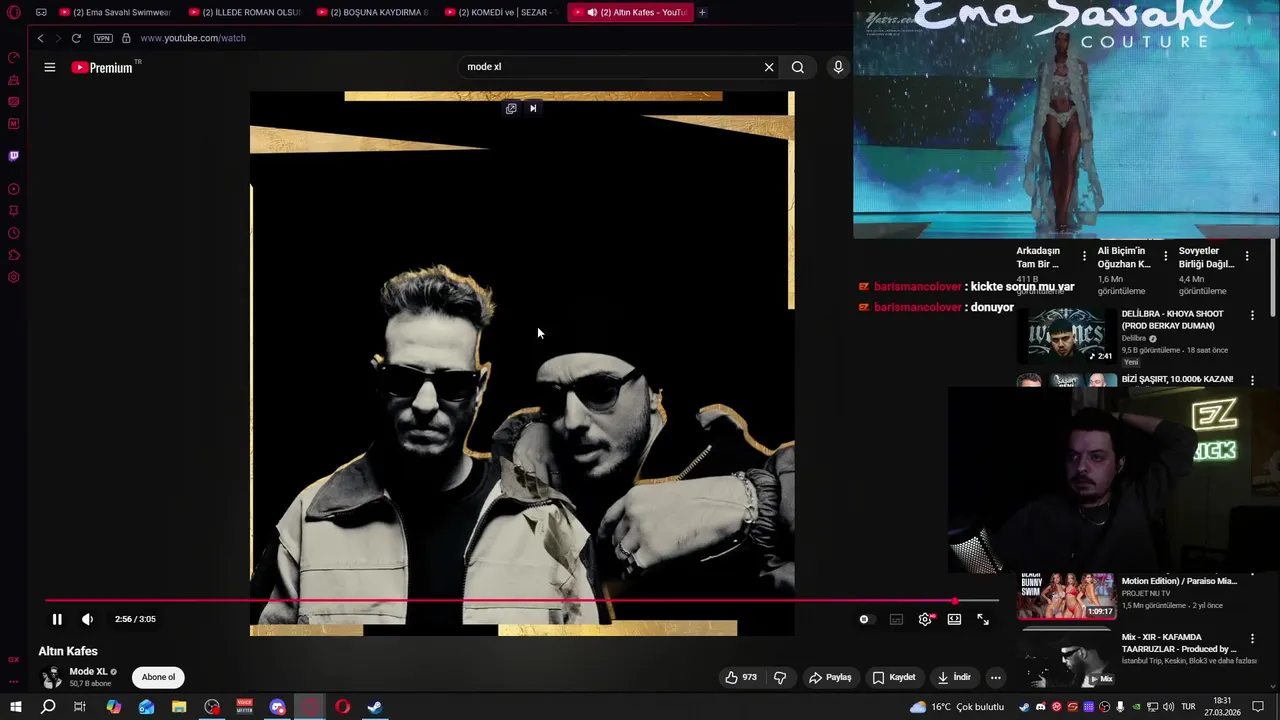Screen dimensions: 1280x720
Task: Open options for DELİLBRA KHOYA SHOOT video
Action: [1252, 315]
